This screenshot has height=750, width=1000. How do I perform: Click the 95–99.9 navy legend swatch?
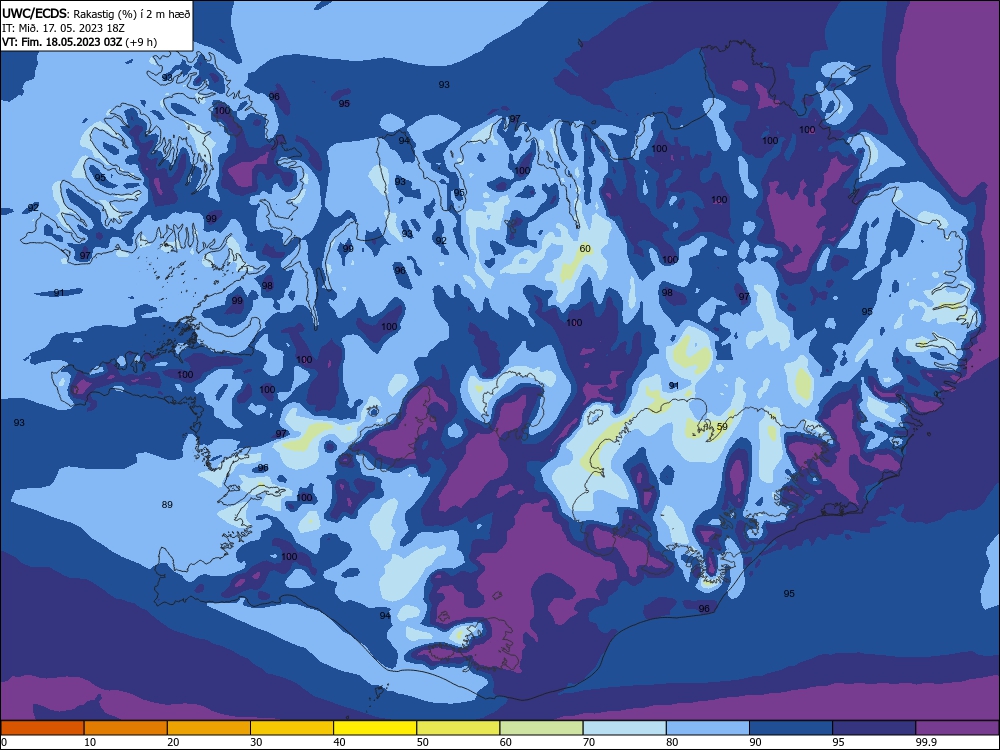874,728
